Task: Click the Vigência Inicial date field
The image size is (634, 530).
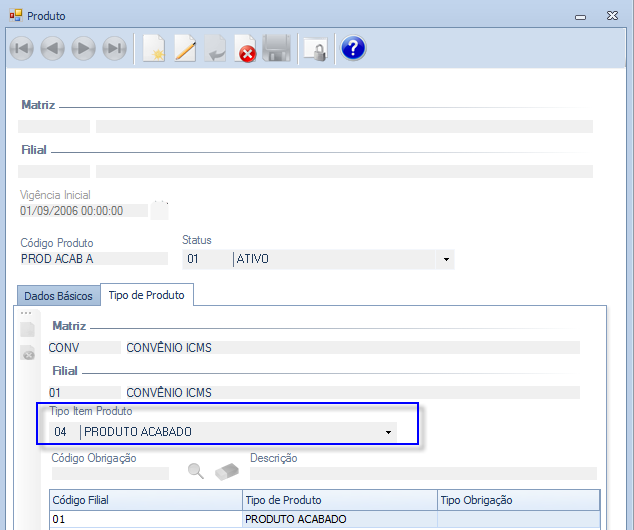Action: [84, 211]
